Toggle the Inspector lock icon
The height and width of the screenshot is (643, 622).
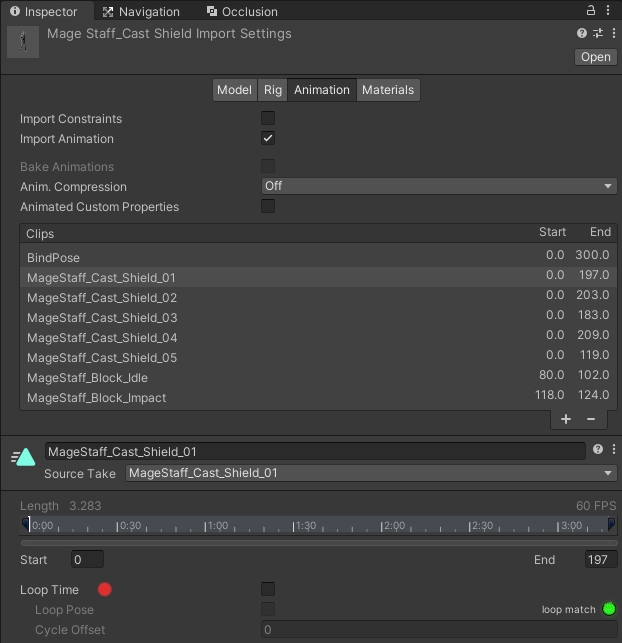click(594, 11)
